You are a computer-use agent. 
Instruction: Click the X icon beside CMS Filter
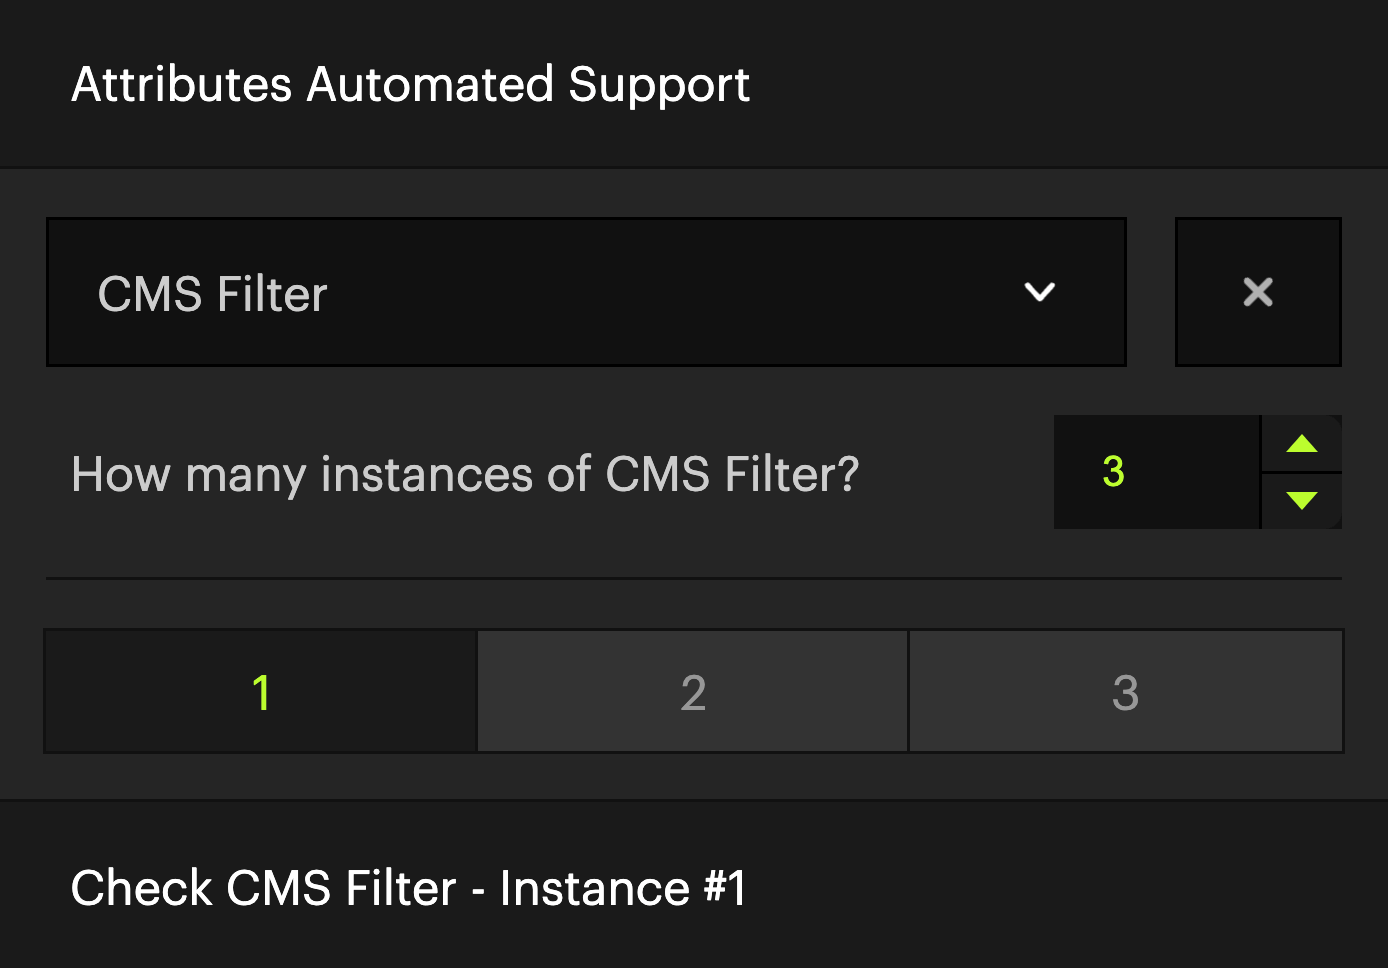[1258, 292]
